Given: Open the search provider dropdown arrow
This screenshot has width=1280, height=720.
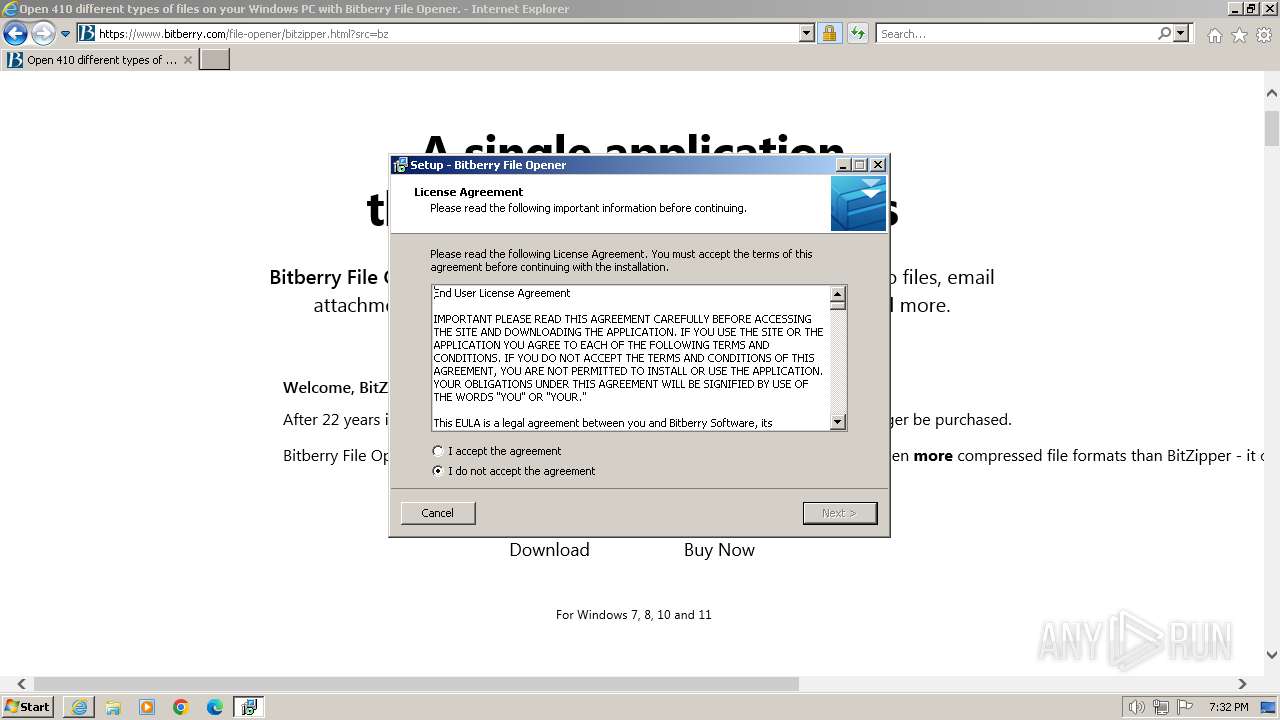Looking at the screenshot, I should click(x=1181, y=33).
